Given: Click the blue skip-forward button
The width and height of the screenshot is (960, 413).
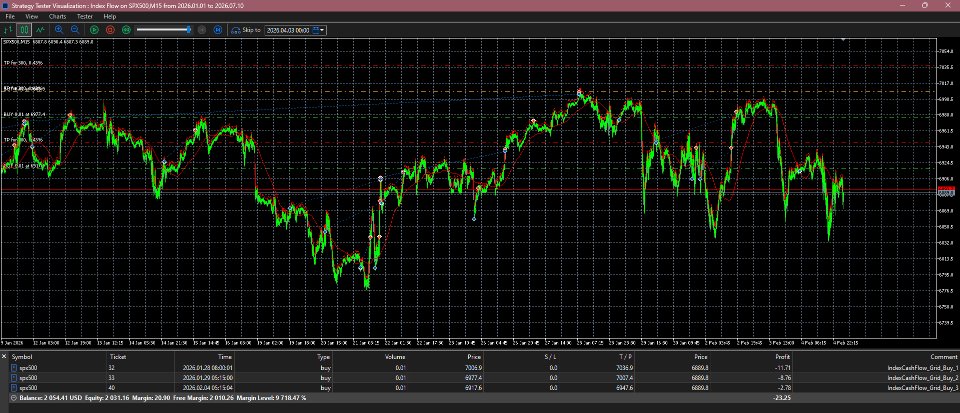Looking at the screenshot, I should (217, 29).
